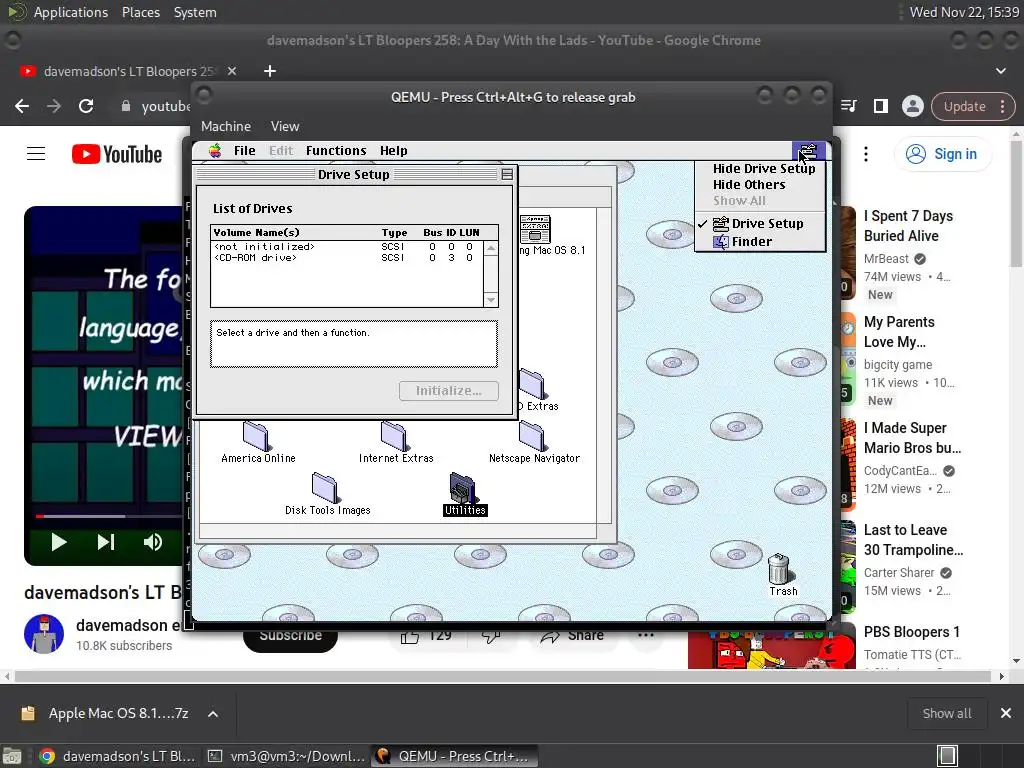This screenshot has height=768, width=1024.
Task: Open the Applications menu in top panel
Action: (x=71, y=12)
